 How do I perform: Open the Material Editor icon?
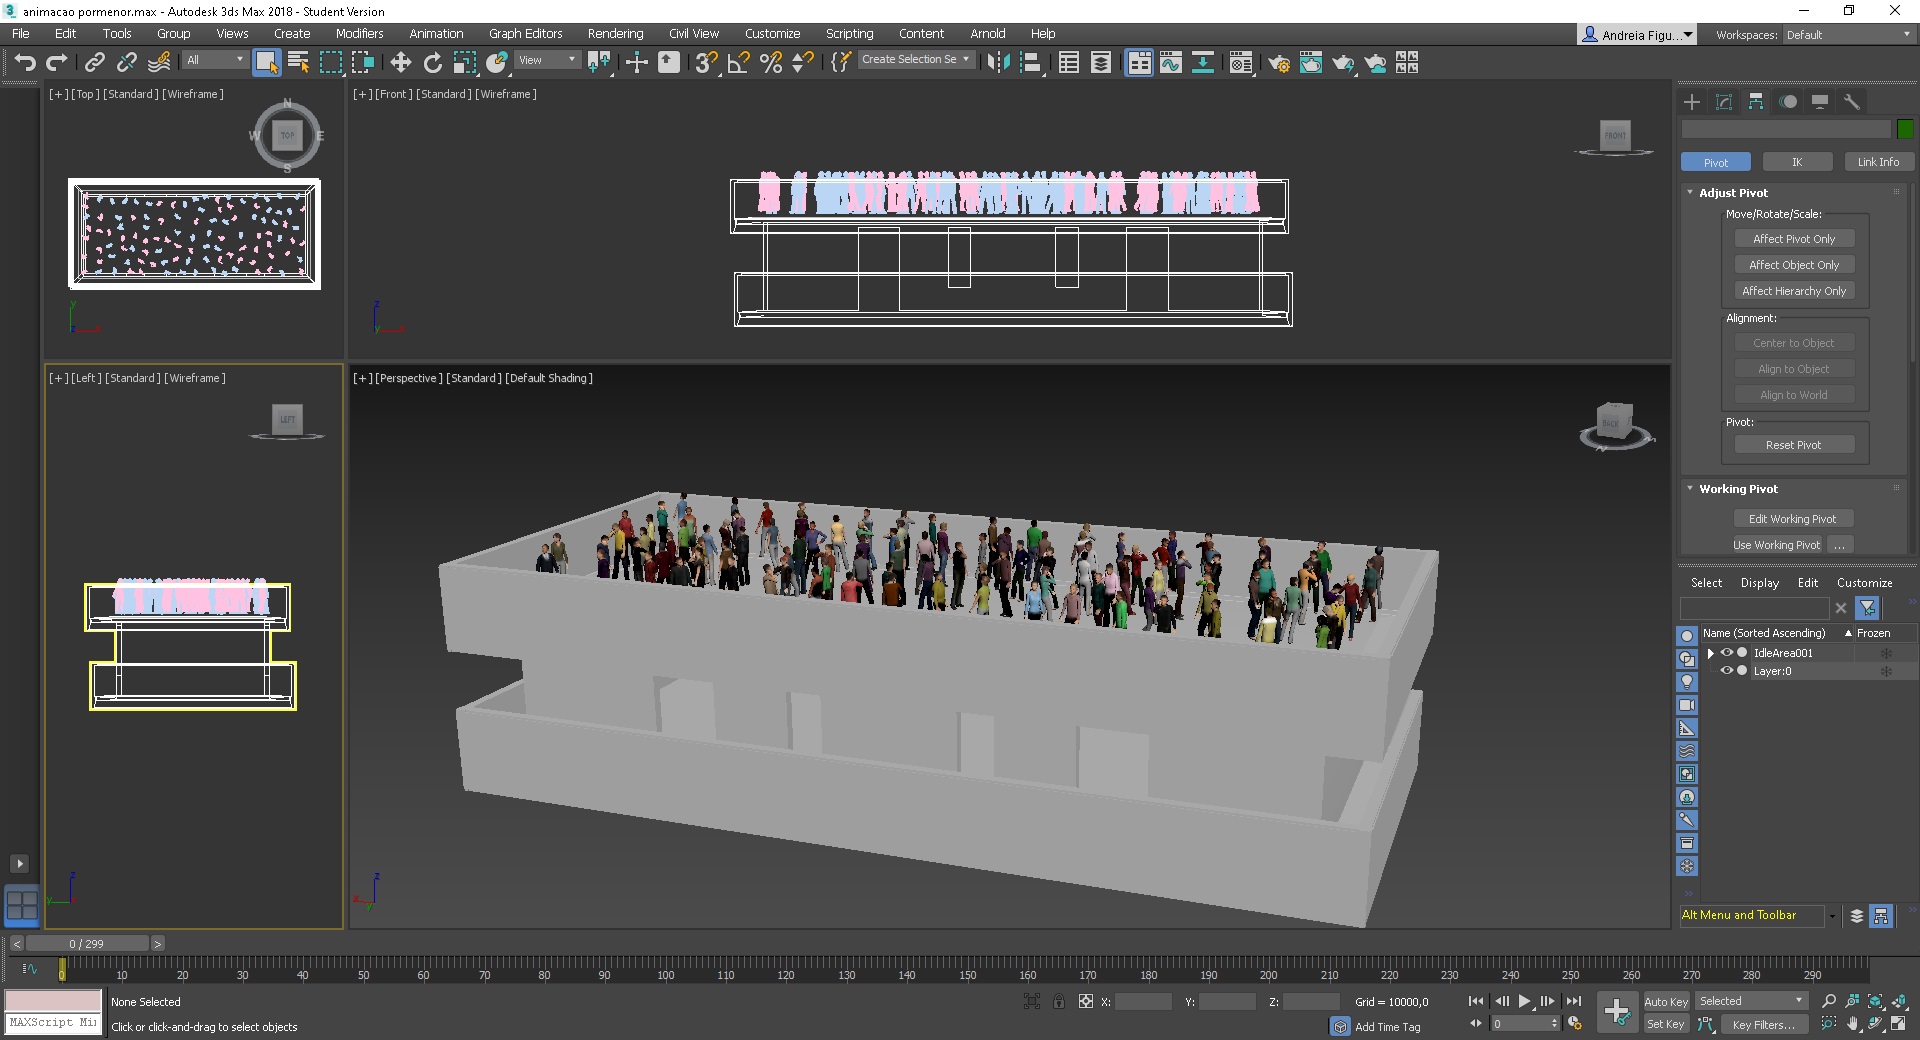(1240, 63)
